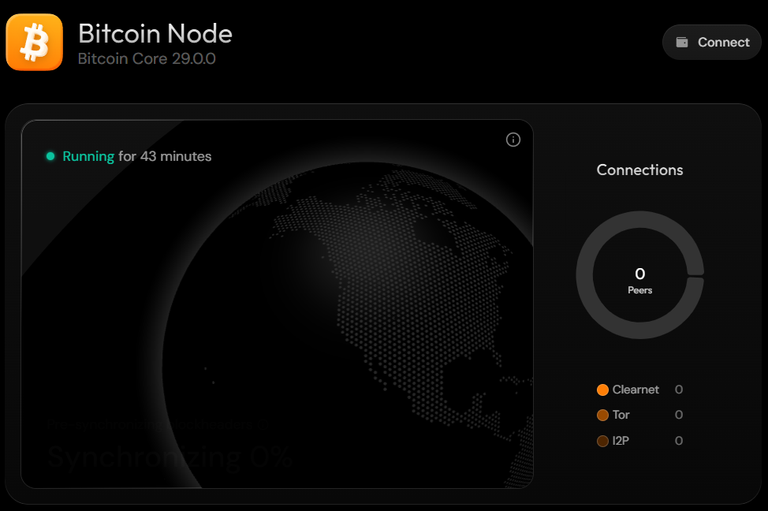
Task: Click the faded 'Synchronizing 0%' text
Action: pyautogui.click(x=170, y=457)
